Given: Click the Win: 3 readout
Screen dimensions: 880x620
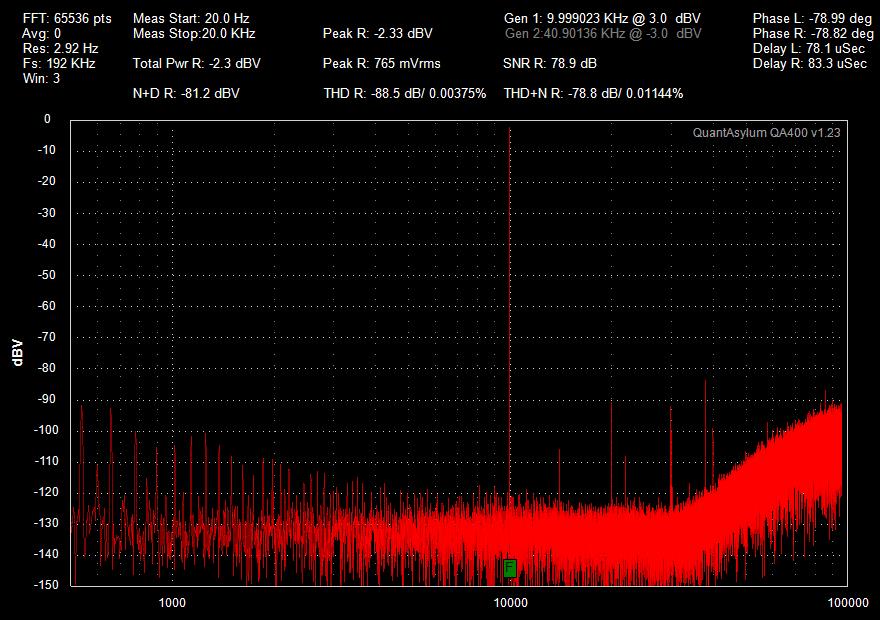Looking at the screenshot, I should tap(42, 79).
